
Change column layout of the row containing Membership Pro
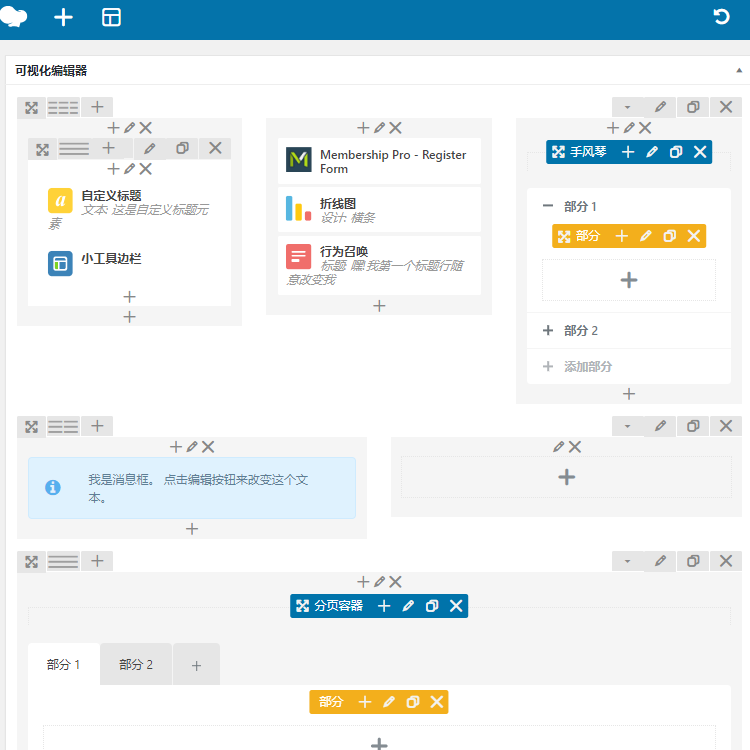click(63, 107)
